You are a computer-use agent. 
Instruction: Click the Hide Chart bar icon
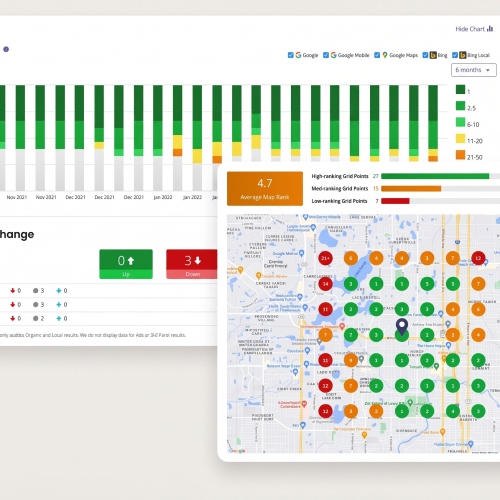click(x=490, y=29)
